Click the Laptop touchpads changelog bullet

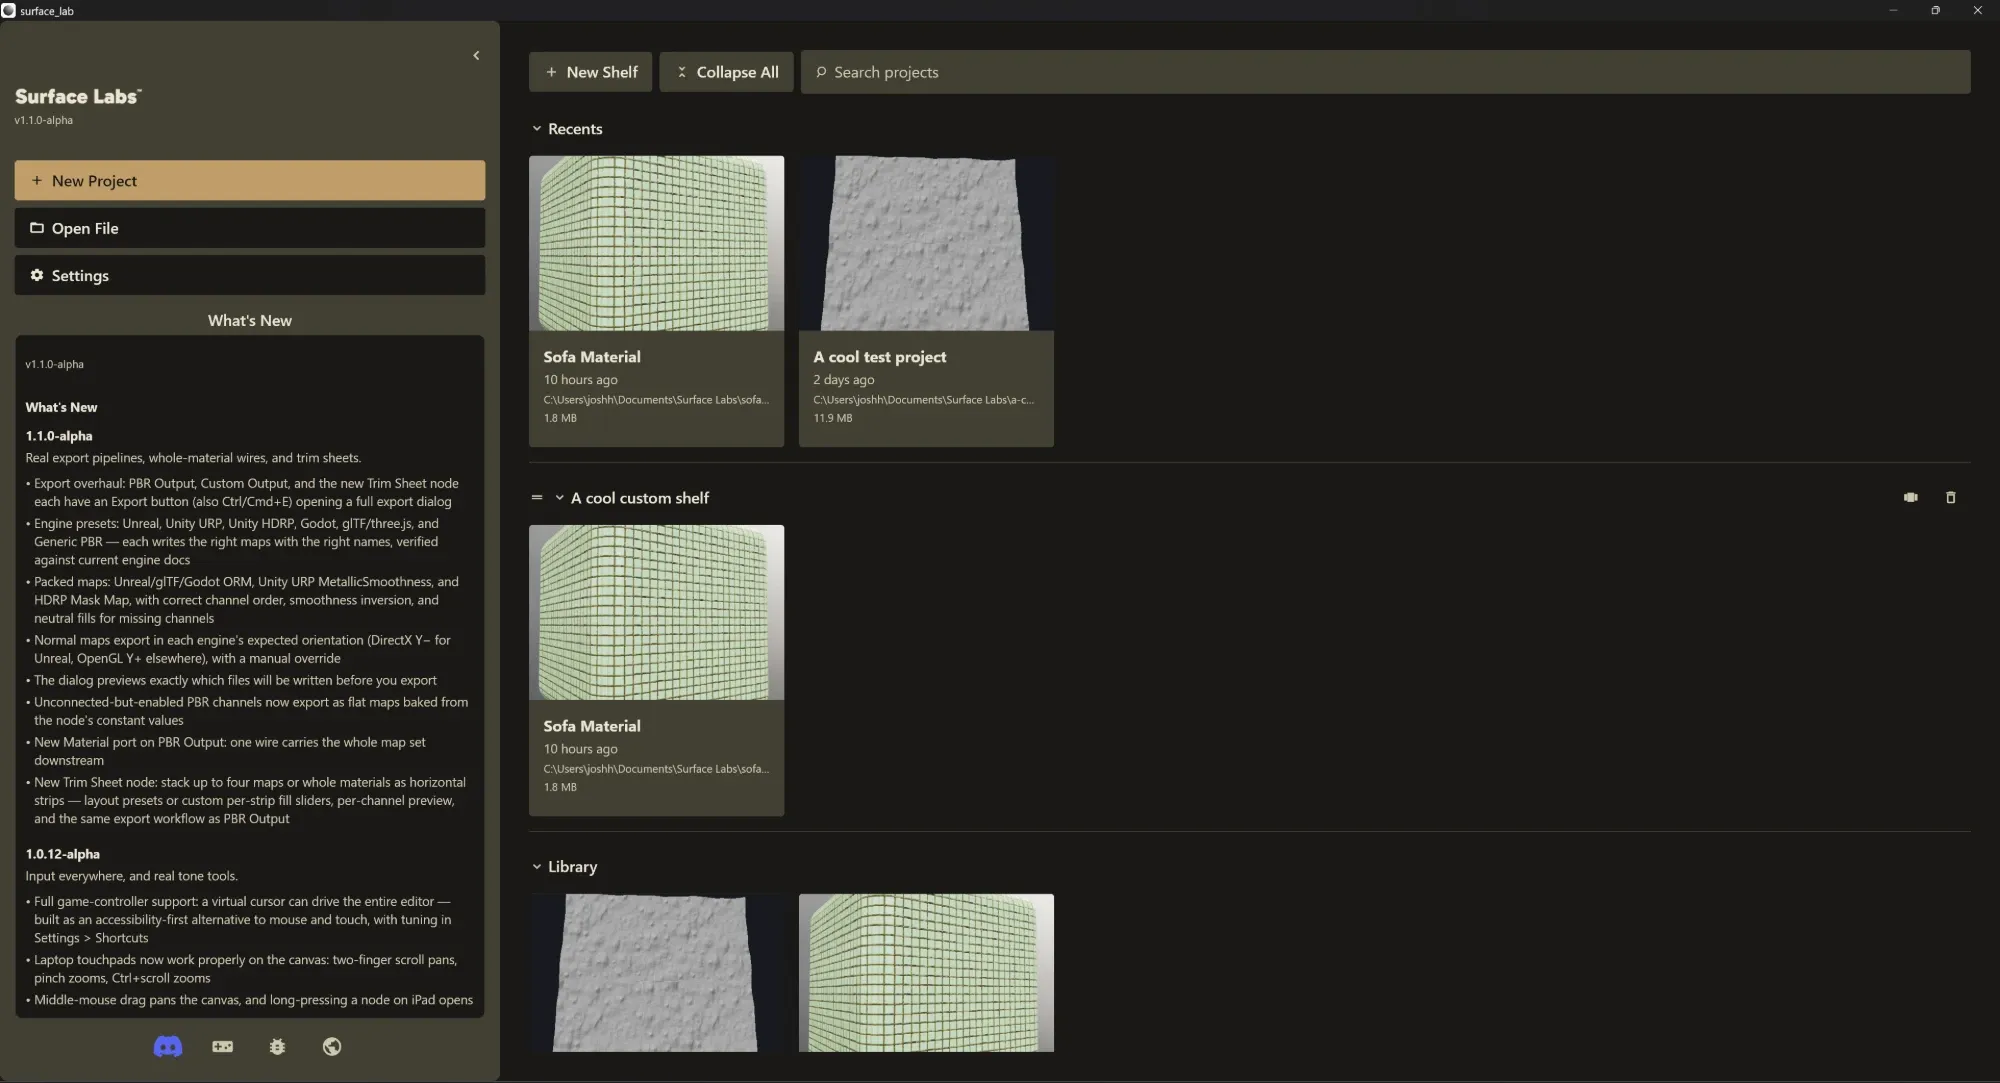click(241, 969)
